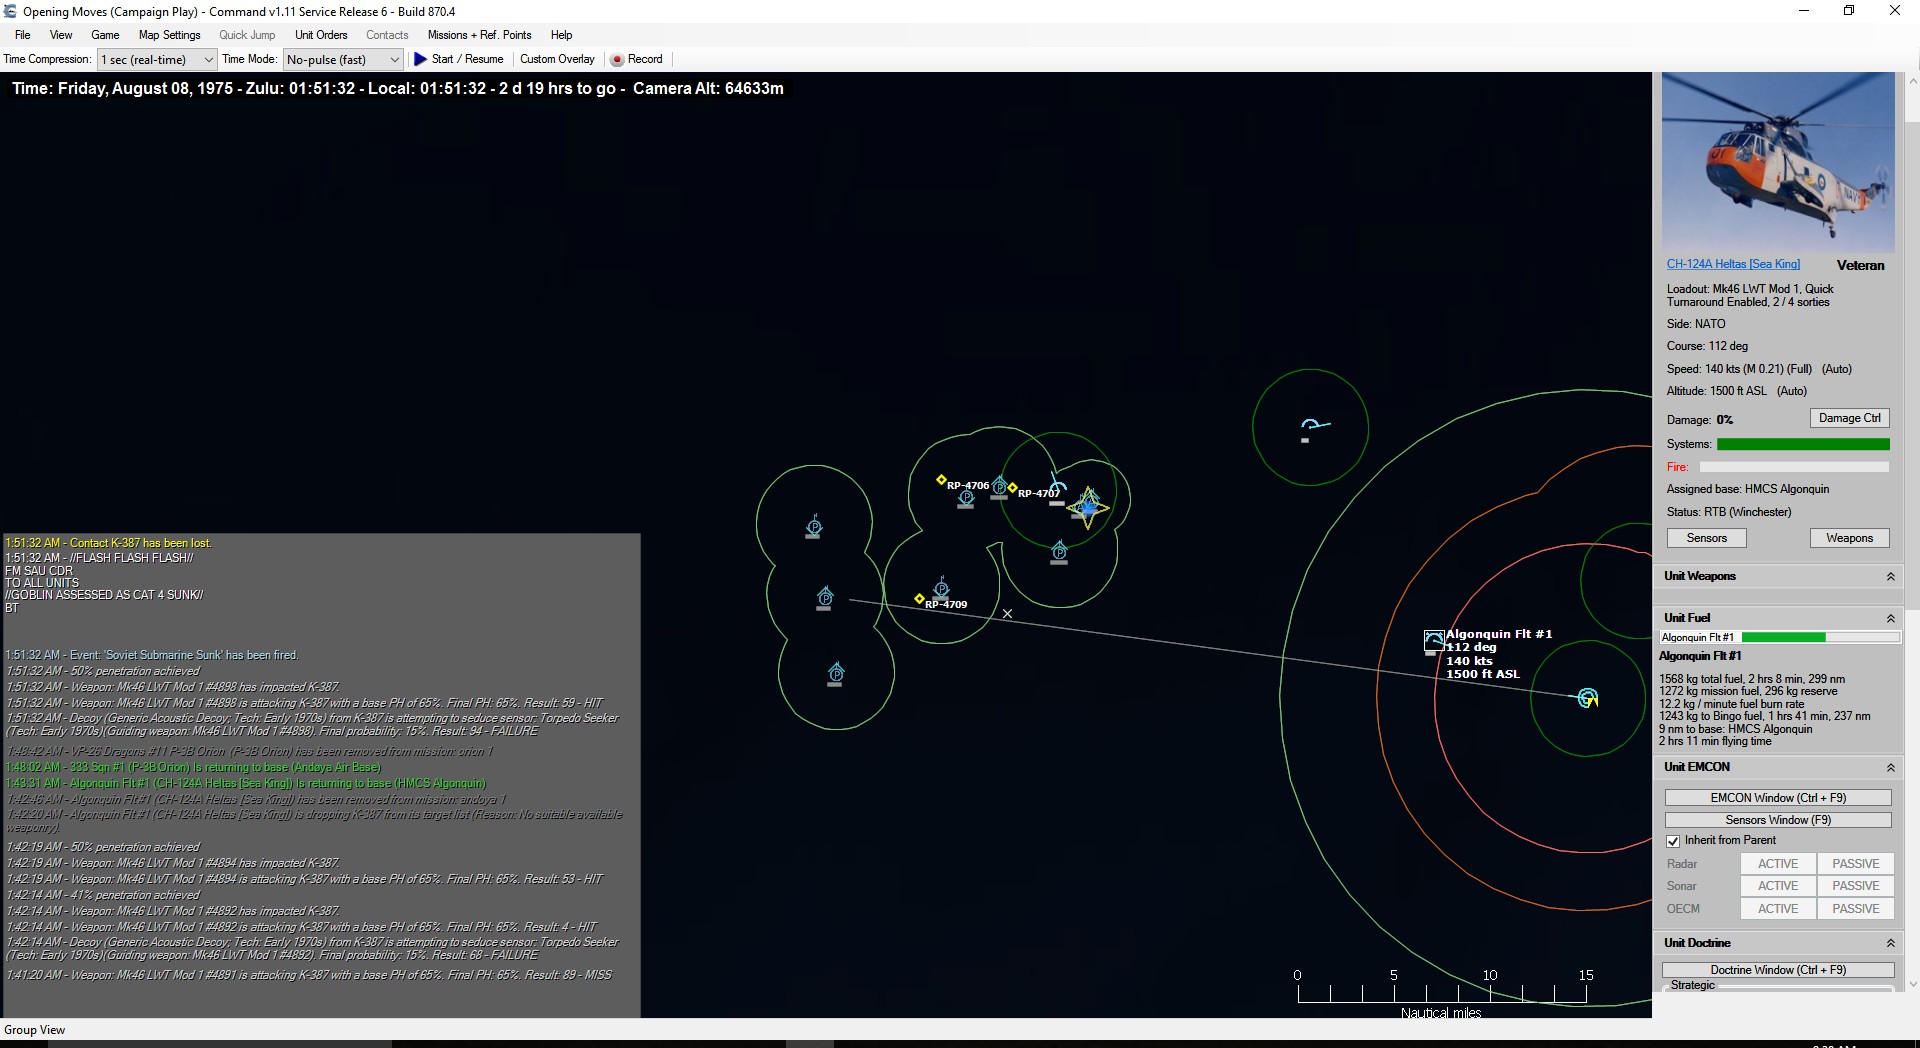This screenshot has width=1920, height=1048.
Task: Click the 333 Sqn #1 returning to base log entry
Action: [x=193, y=767]
